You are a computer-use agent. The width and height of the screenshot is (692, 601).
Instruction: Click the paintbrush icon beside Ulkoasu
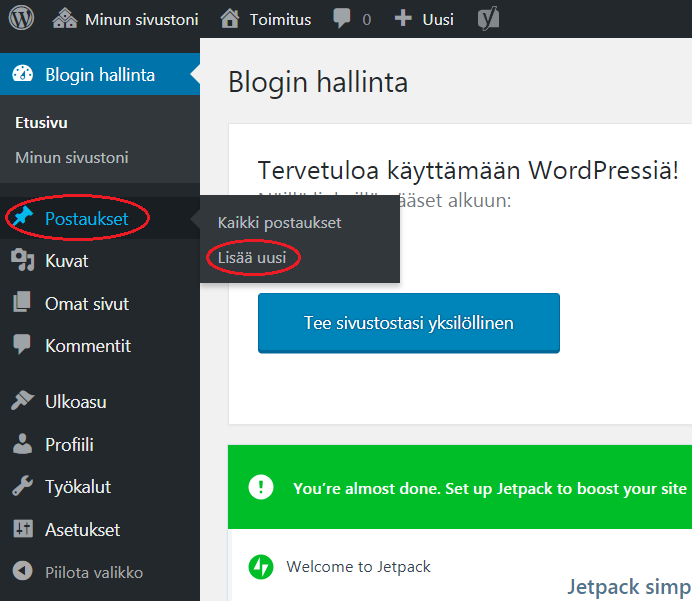[x=23, y=400]
